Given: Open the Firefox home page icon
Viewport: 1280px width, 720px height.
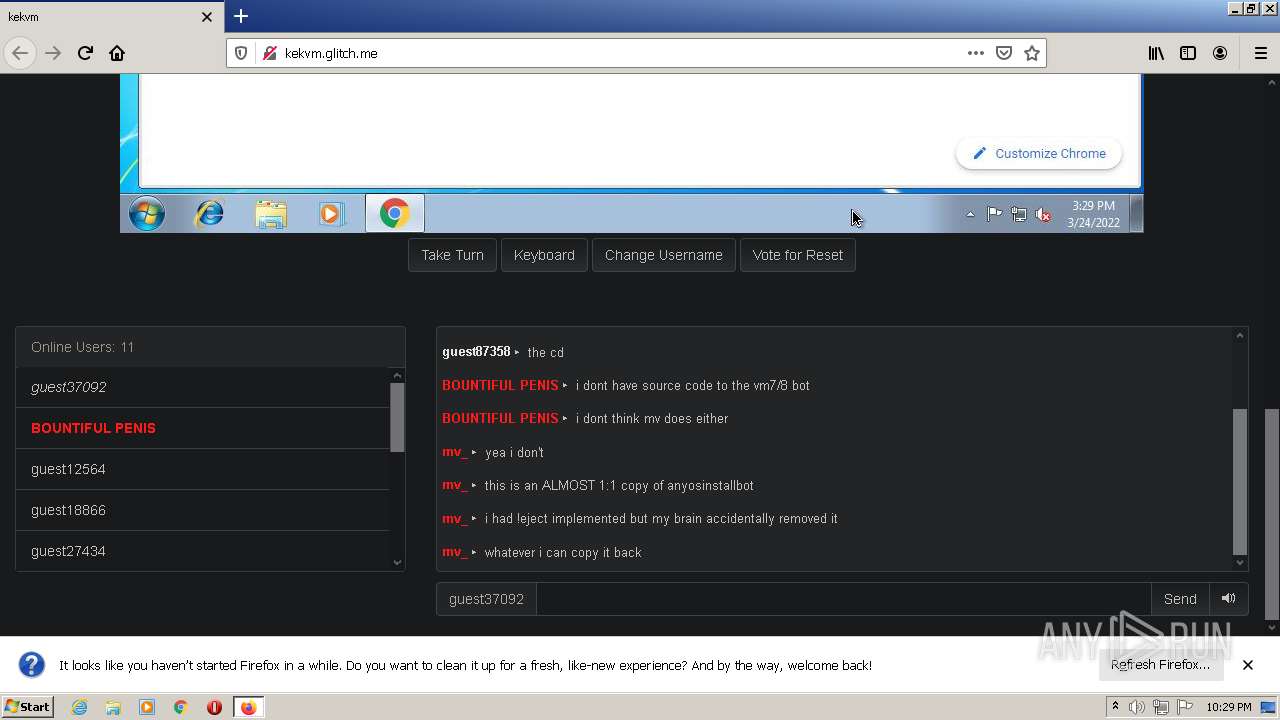Looking at the screenshot, I should pyautogui.click(x=117, y=53).
